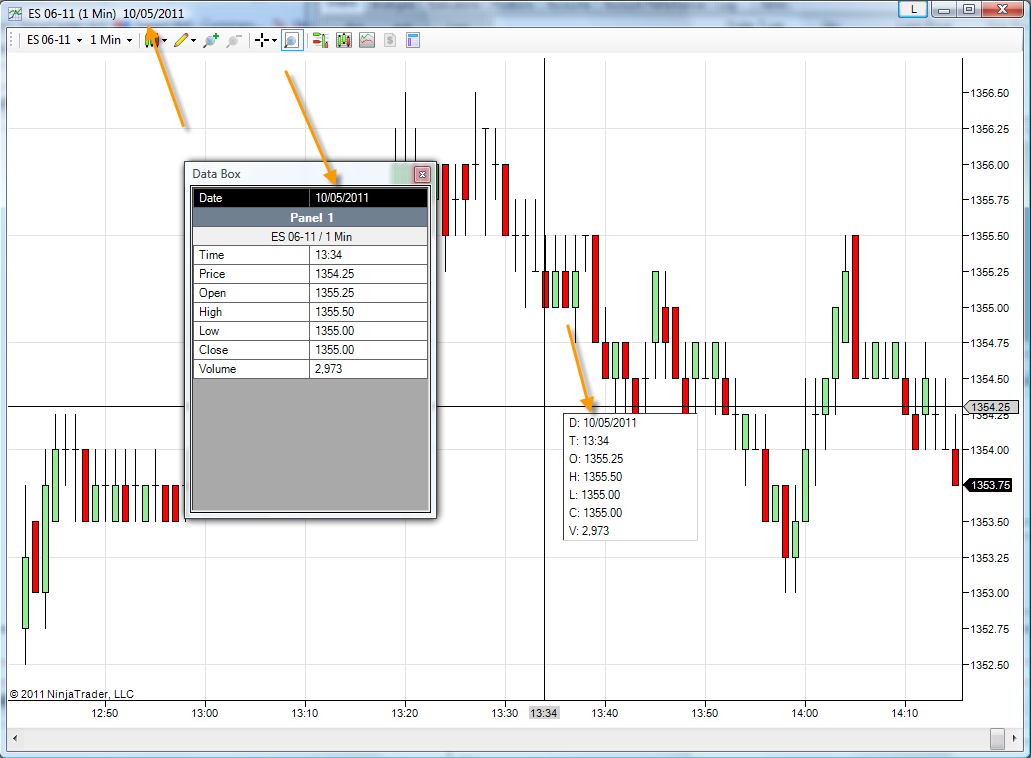Close the Data Box window
The height and width of the screenshot is (758, 1031).
coord(422,174)
